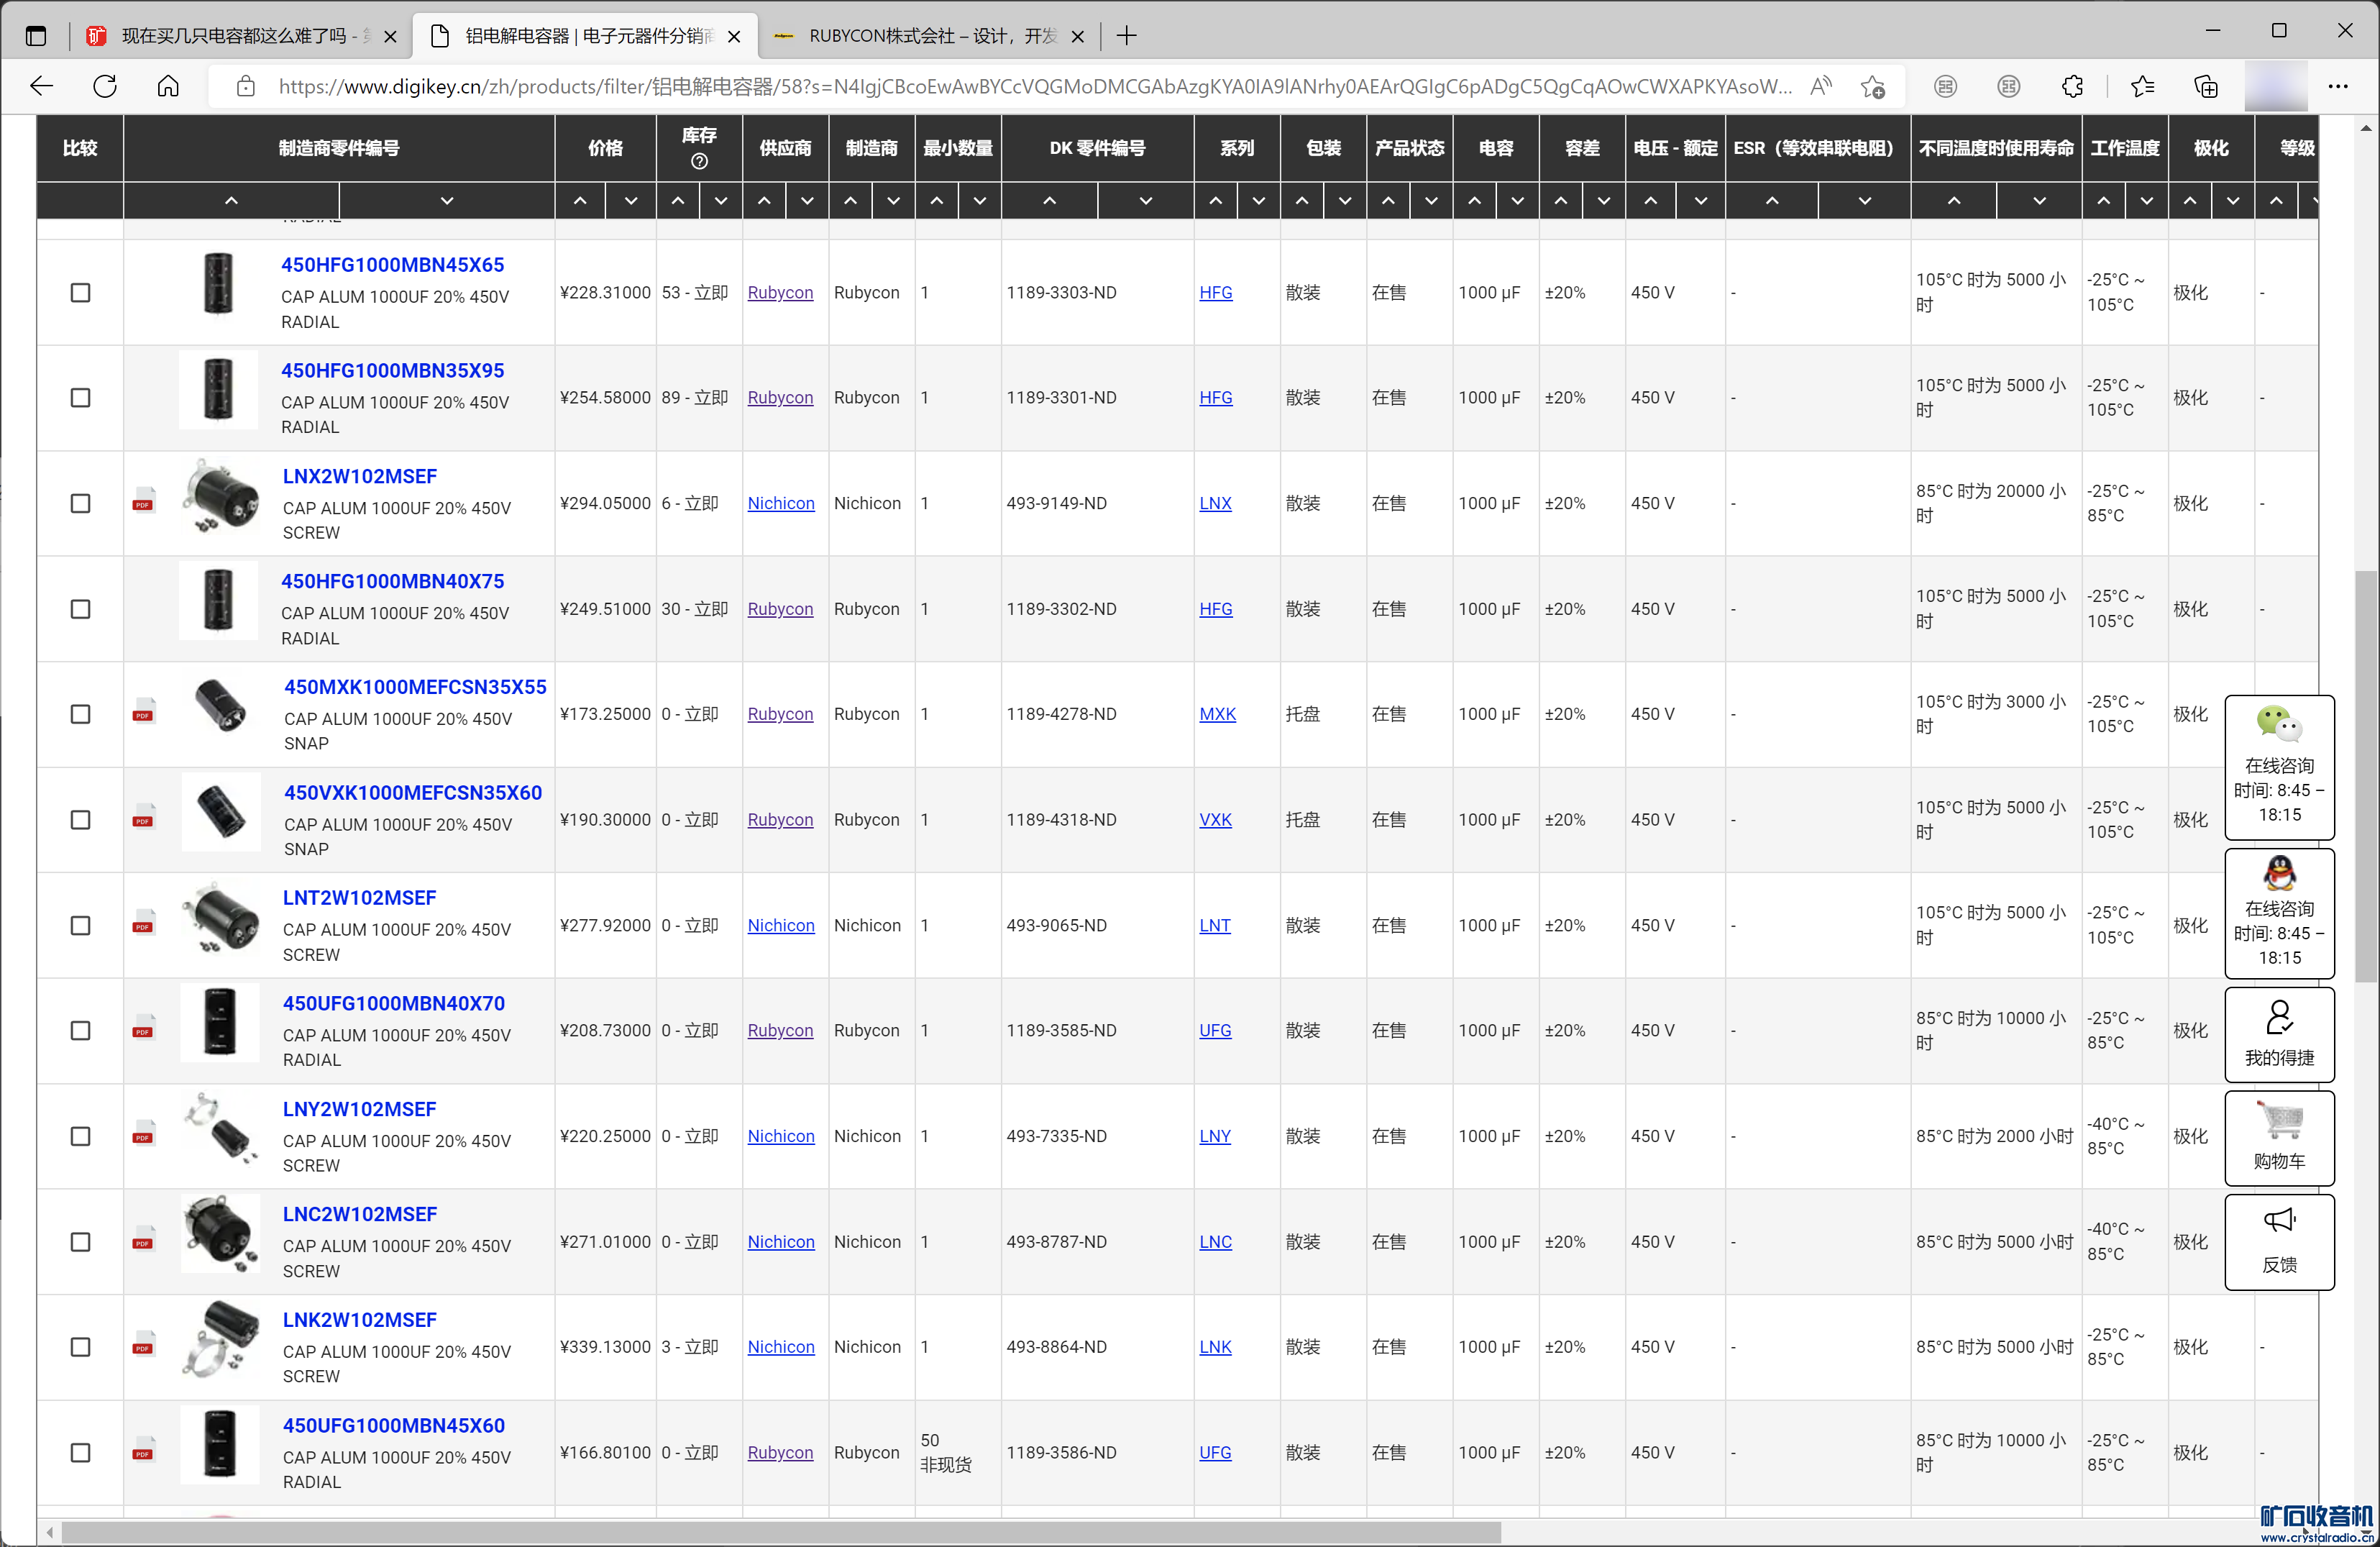Select compare checkbox for LNK2W102MSEF
This screenshot has height=1547, width=2380.
click(81, 1348)
